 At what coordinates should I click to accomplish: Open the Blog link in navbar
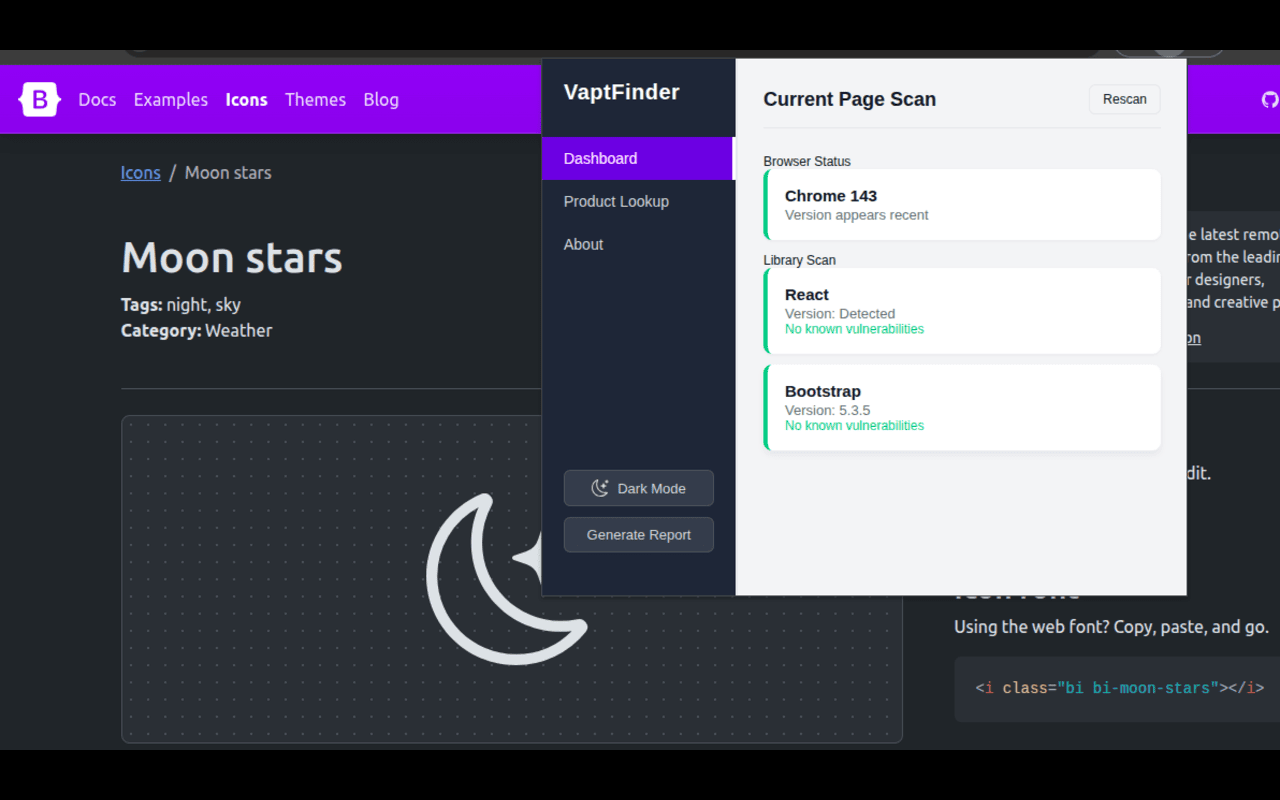coord(381,99)
